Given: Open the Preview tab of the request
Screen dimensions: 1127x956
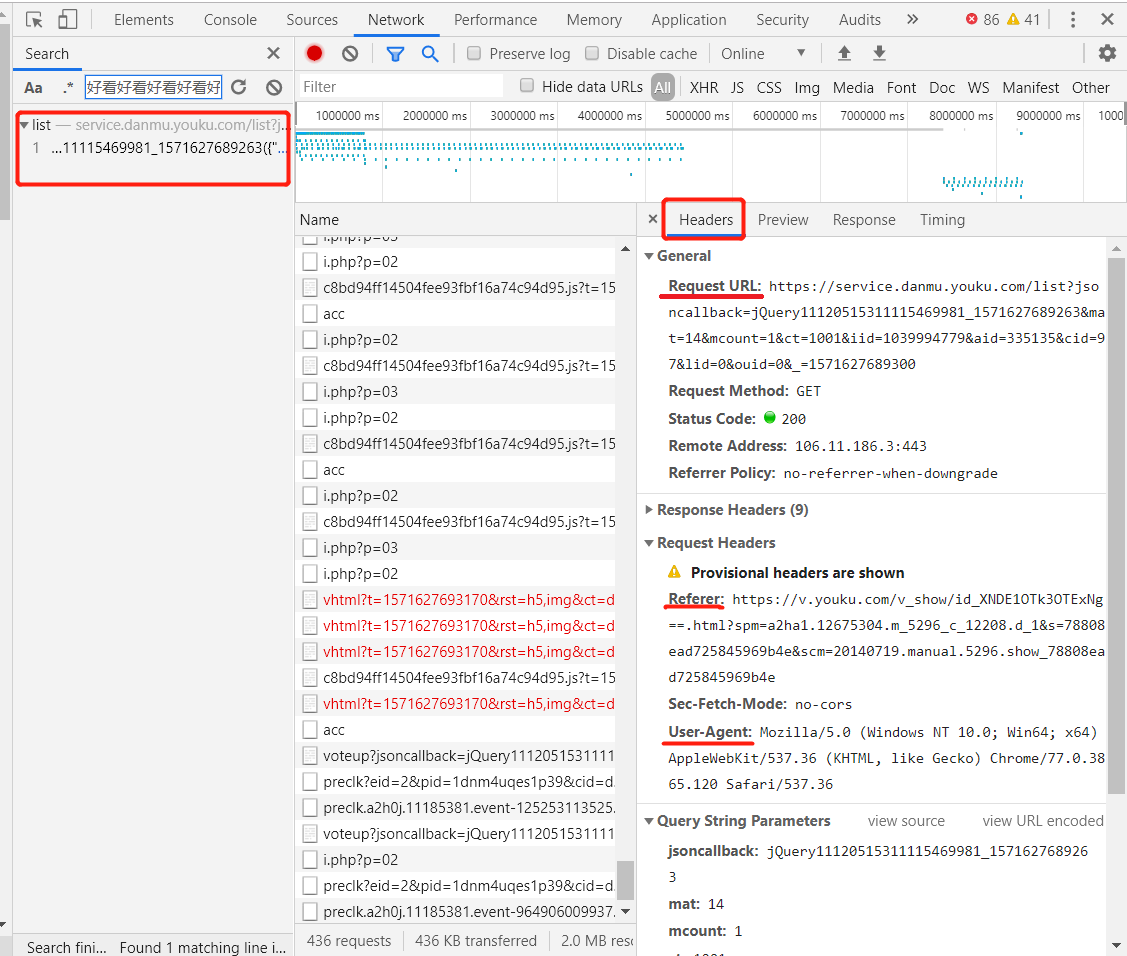Looking at the screenshot, I should click(782, 220).
